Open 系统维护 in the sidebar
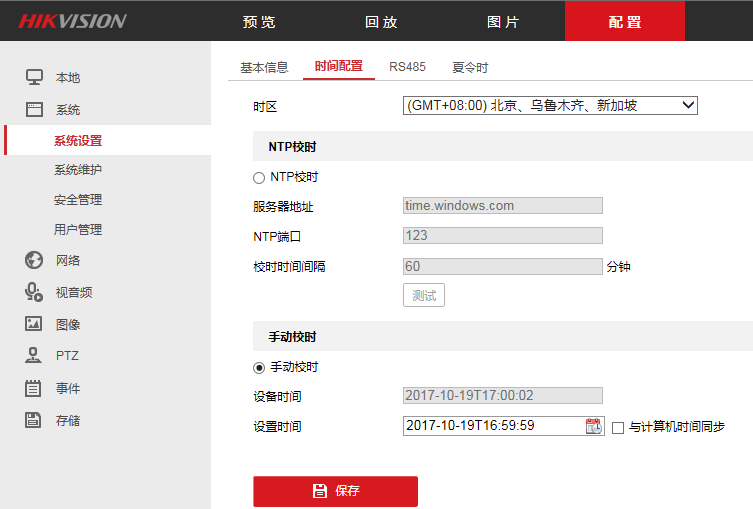Screen dimensions: 753x509 (78, 170)
